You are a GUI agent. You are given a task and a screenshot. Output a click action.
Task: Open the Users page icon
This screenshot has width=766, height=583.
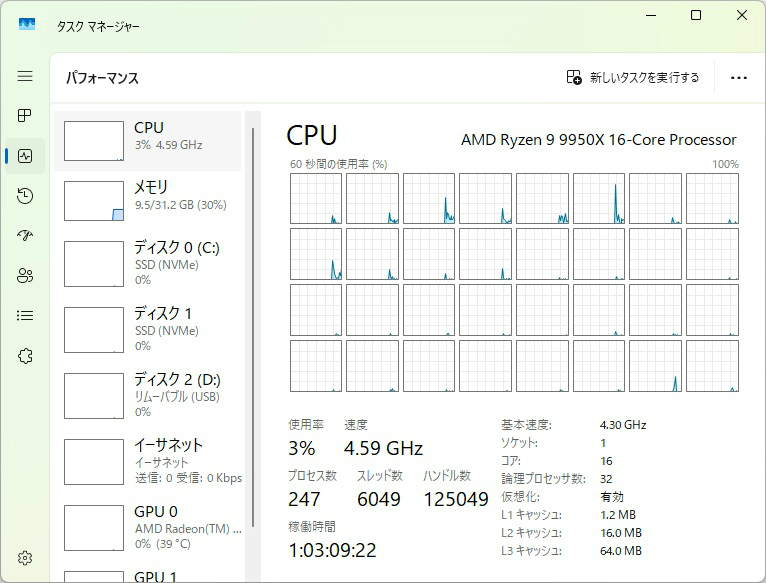pos(25,276)
